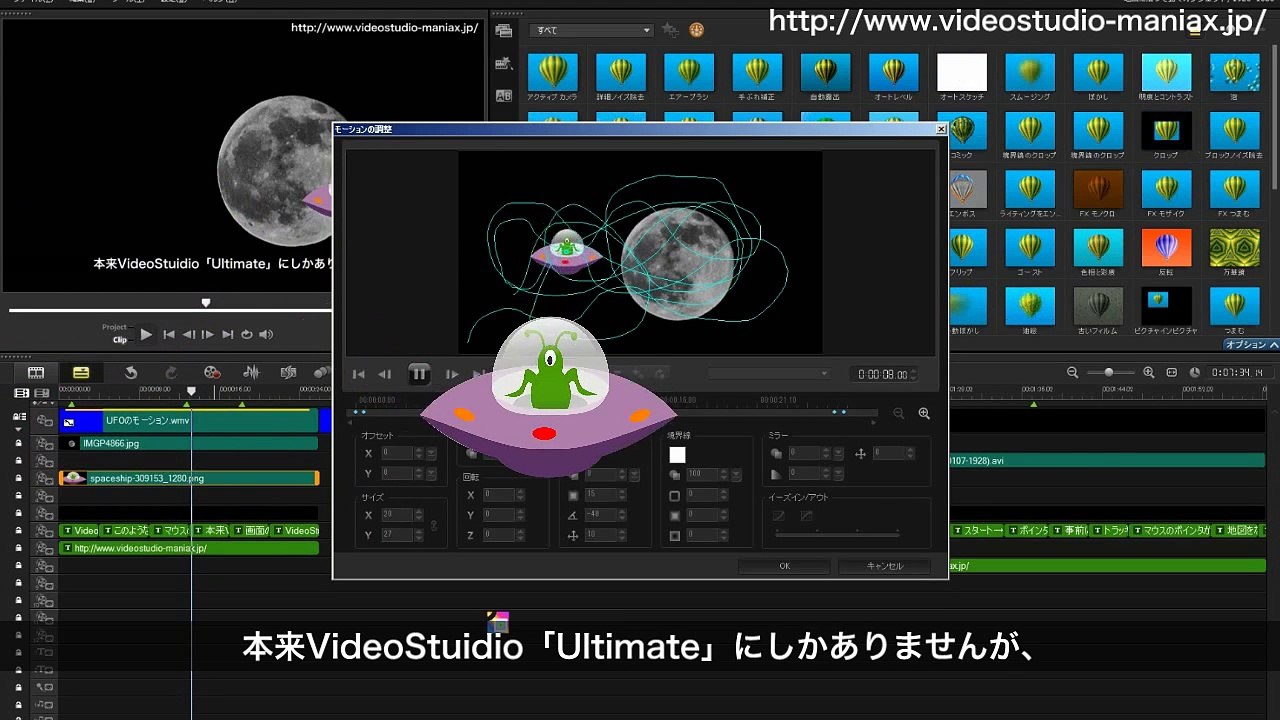This screenshot has width=1280, height=720.
Task: Go to next frame in motion dialog
Action: (452, 374)
